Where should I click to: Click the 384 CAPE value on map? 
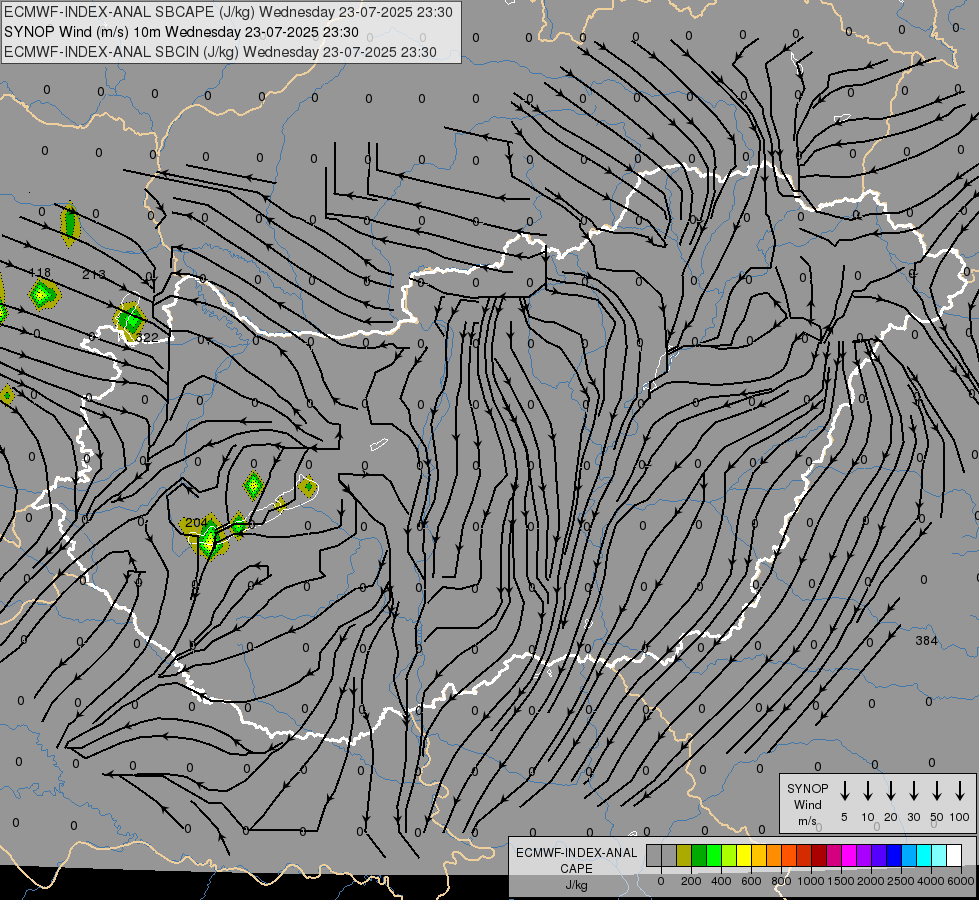[x=926, y=640]
